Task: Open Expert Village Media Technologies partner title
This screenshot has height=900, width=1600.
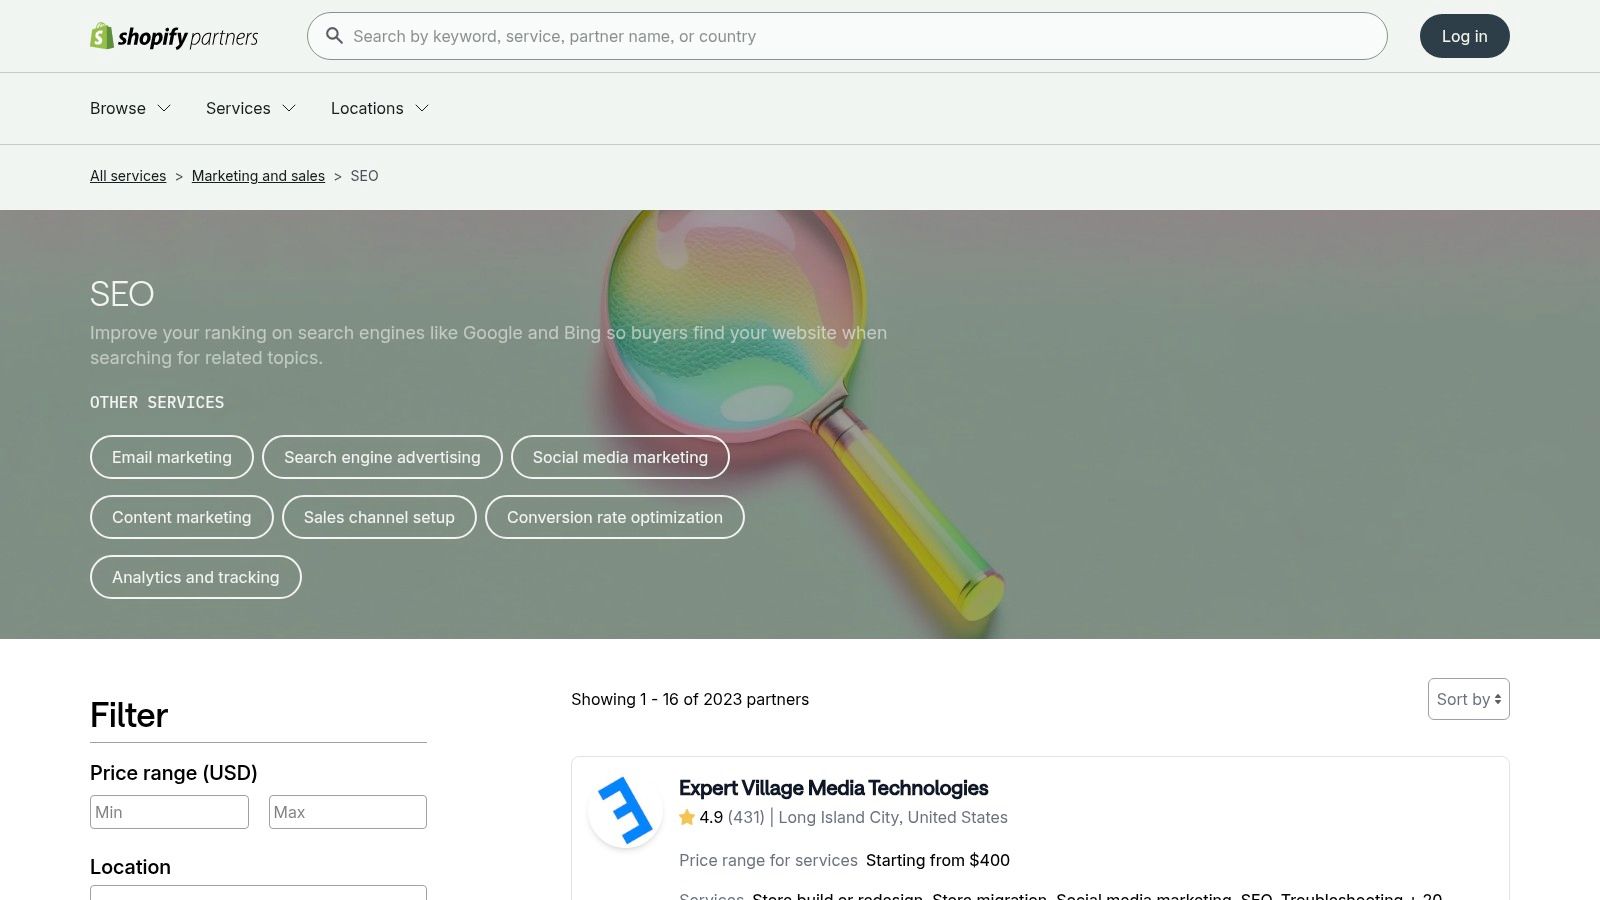Action: (833, 788)
